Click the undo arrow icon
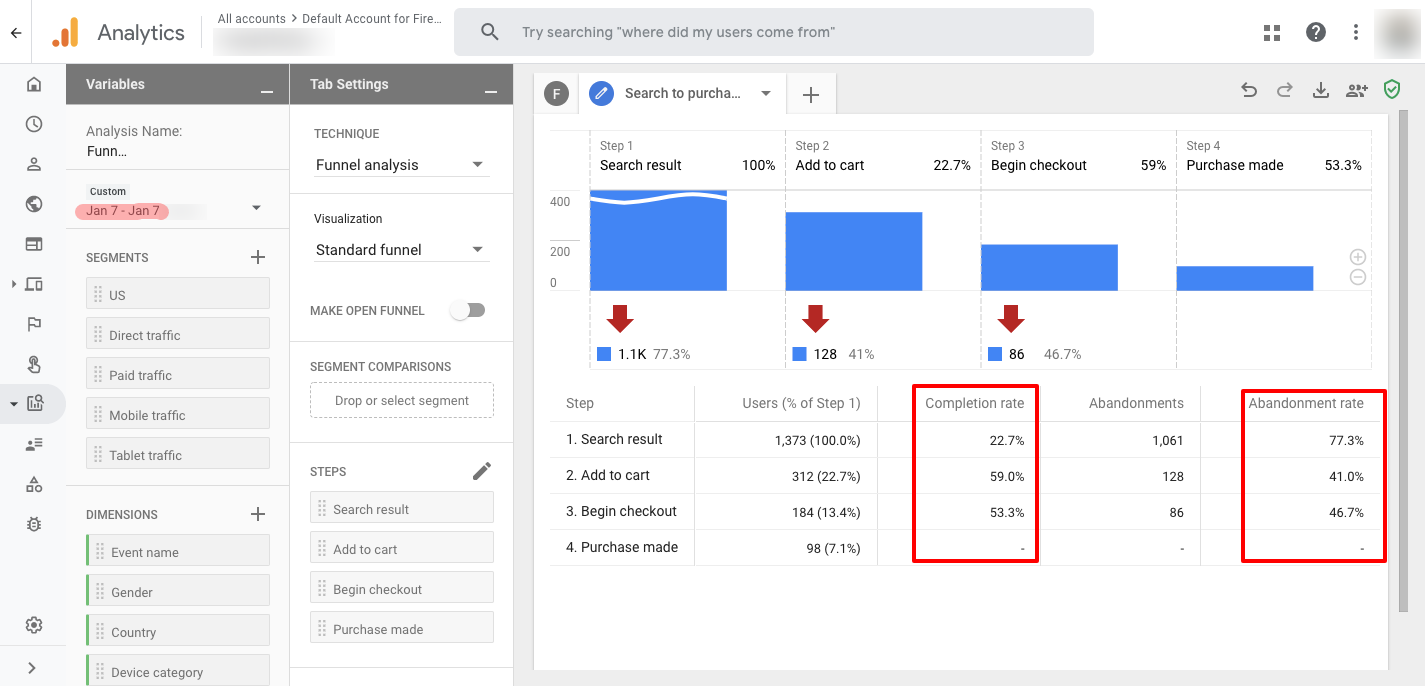Image resolution: width=1425 pixels, height=686 pixels. point(1248,90)
